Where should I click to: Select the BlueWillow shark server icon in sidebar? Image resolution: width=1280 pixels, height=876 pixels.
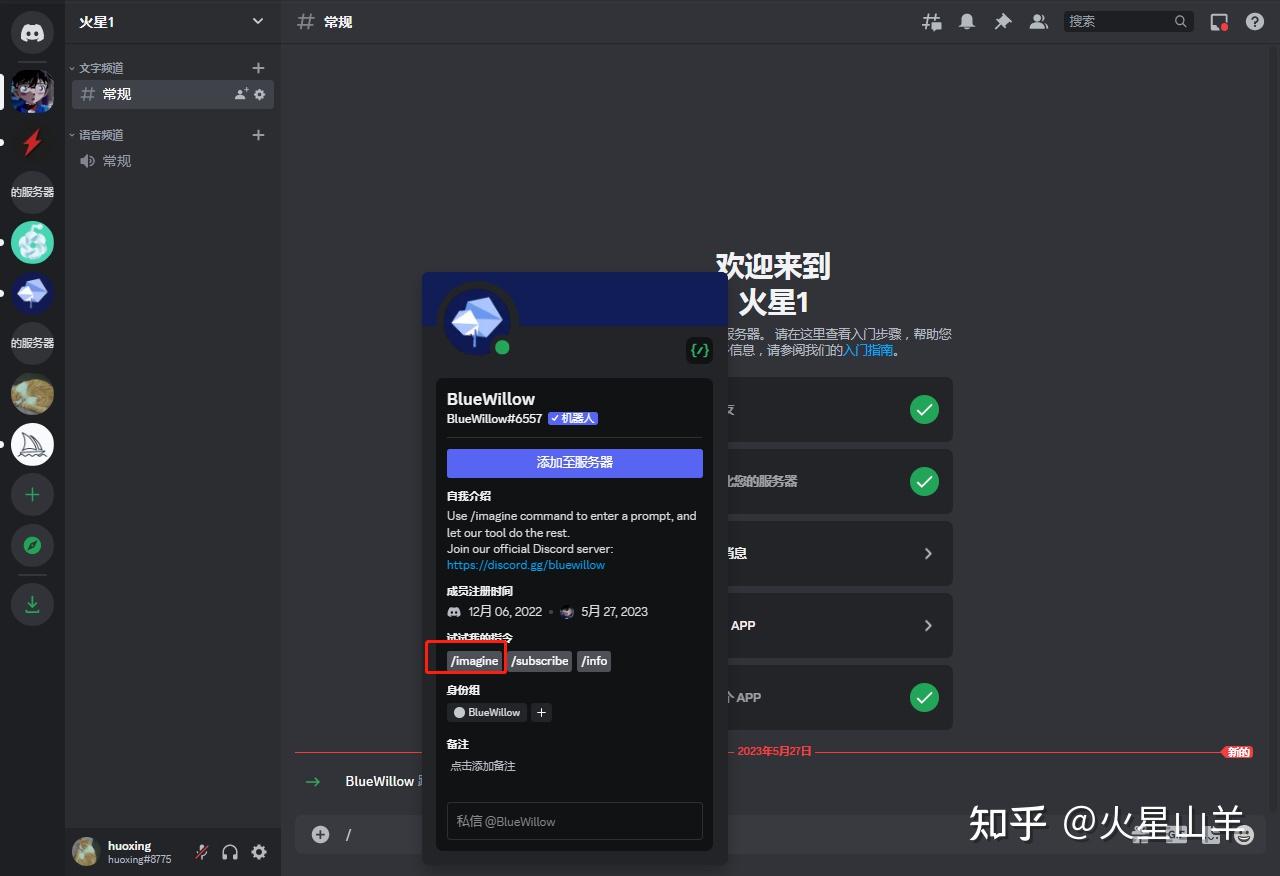tap(32, 444)
